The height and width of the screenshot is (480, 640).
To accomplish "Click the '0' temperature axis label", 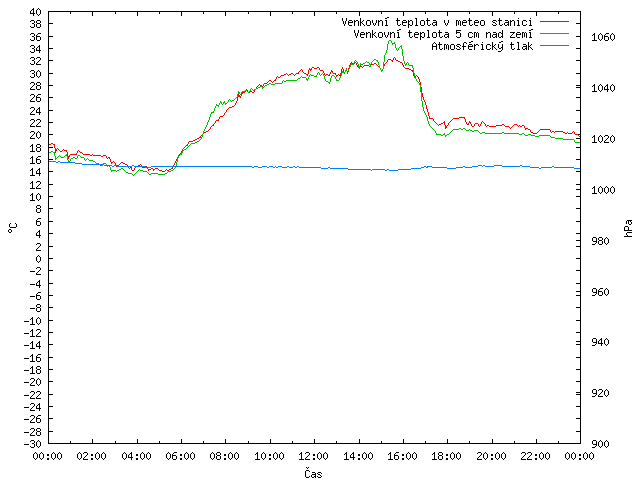I will pos(38,259).
